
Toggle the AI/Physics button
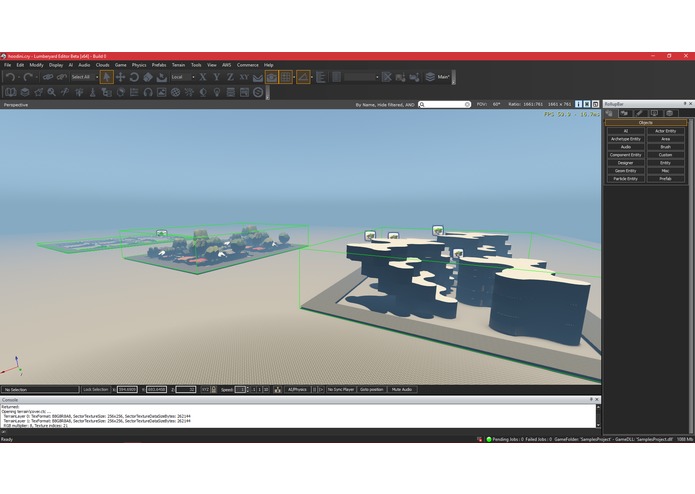point(297,389)
